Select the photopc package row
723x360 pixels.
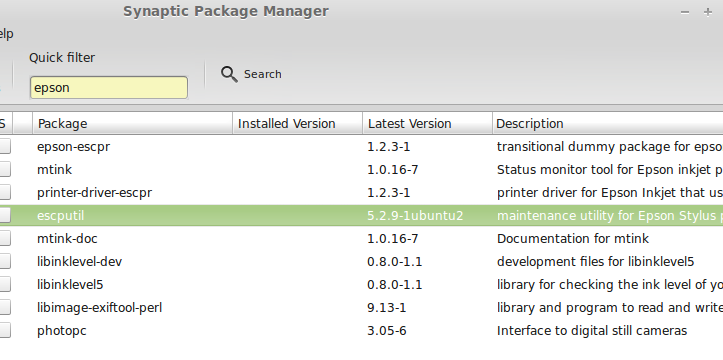coord(362,330)
